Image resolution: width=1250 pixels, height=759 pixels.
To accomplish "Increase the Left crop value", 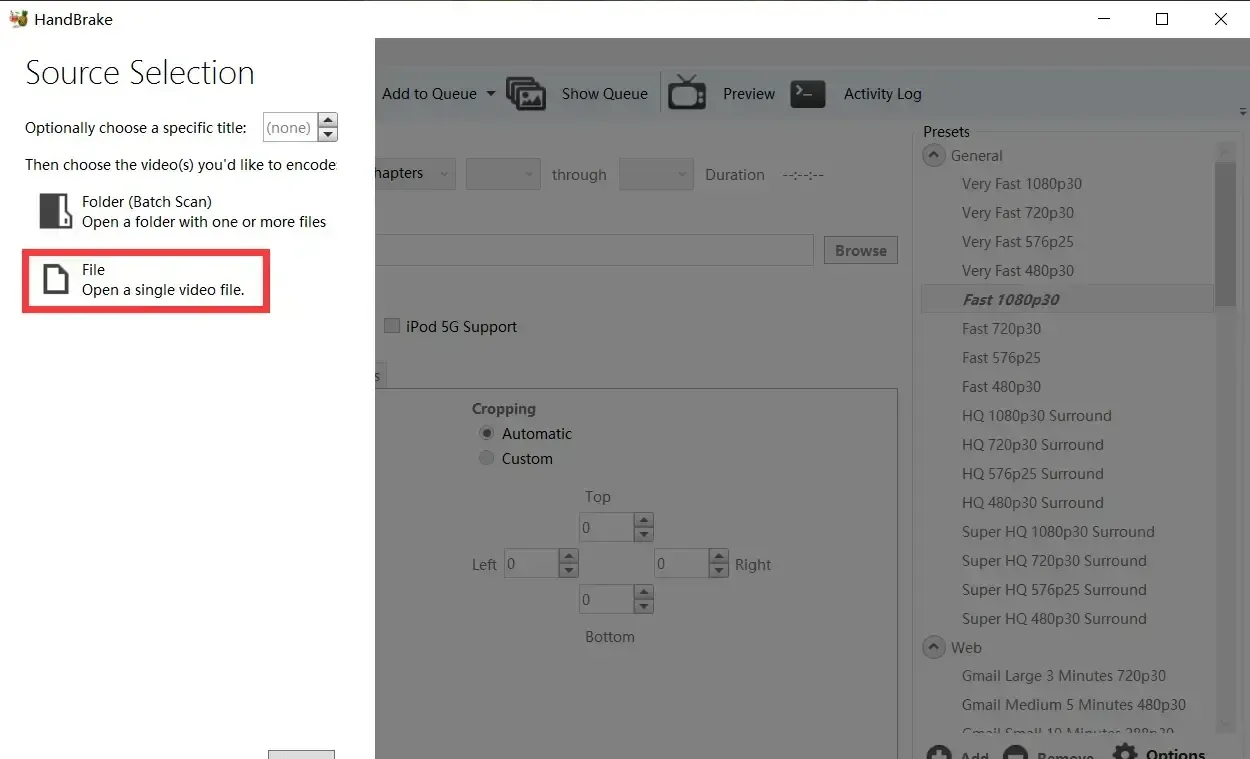I will [x=569, y=556].
